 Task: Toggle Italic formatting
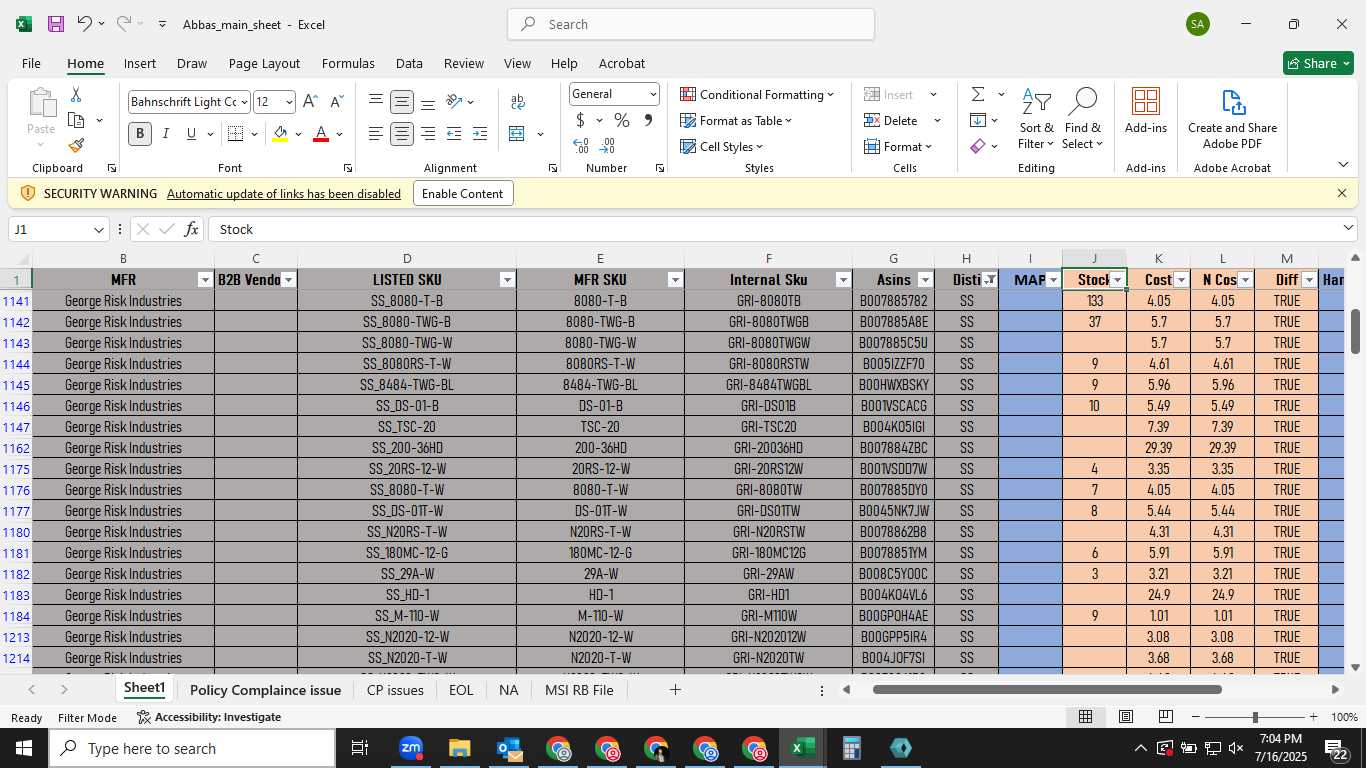[x=166, y=134]
